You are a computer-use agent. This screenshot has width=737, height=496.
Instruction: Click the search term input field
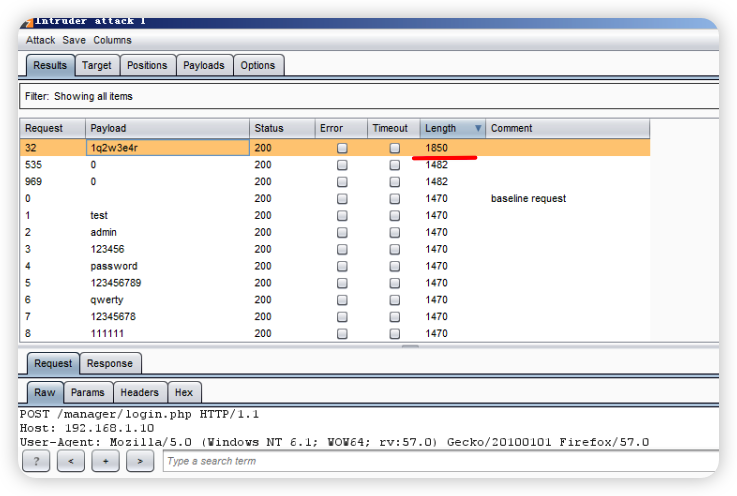coord(440,461)
